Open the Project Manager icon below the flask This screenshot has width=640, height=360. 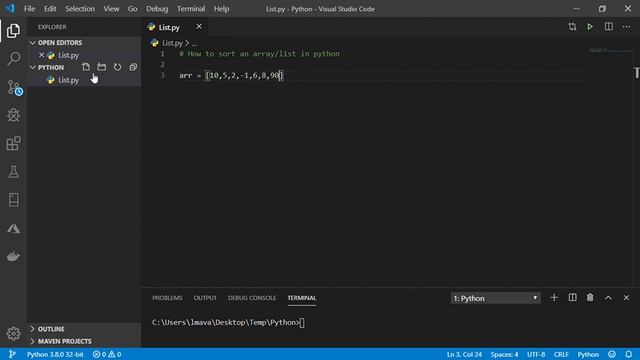(13, 200)
